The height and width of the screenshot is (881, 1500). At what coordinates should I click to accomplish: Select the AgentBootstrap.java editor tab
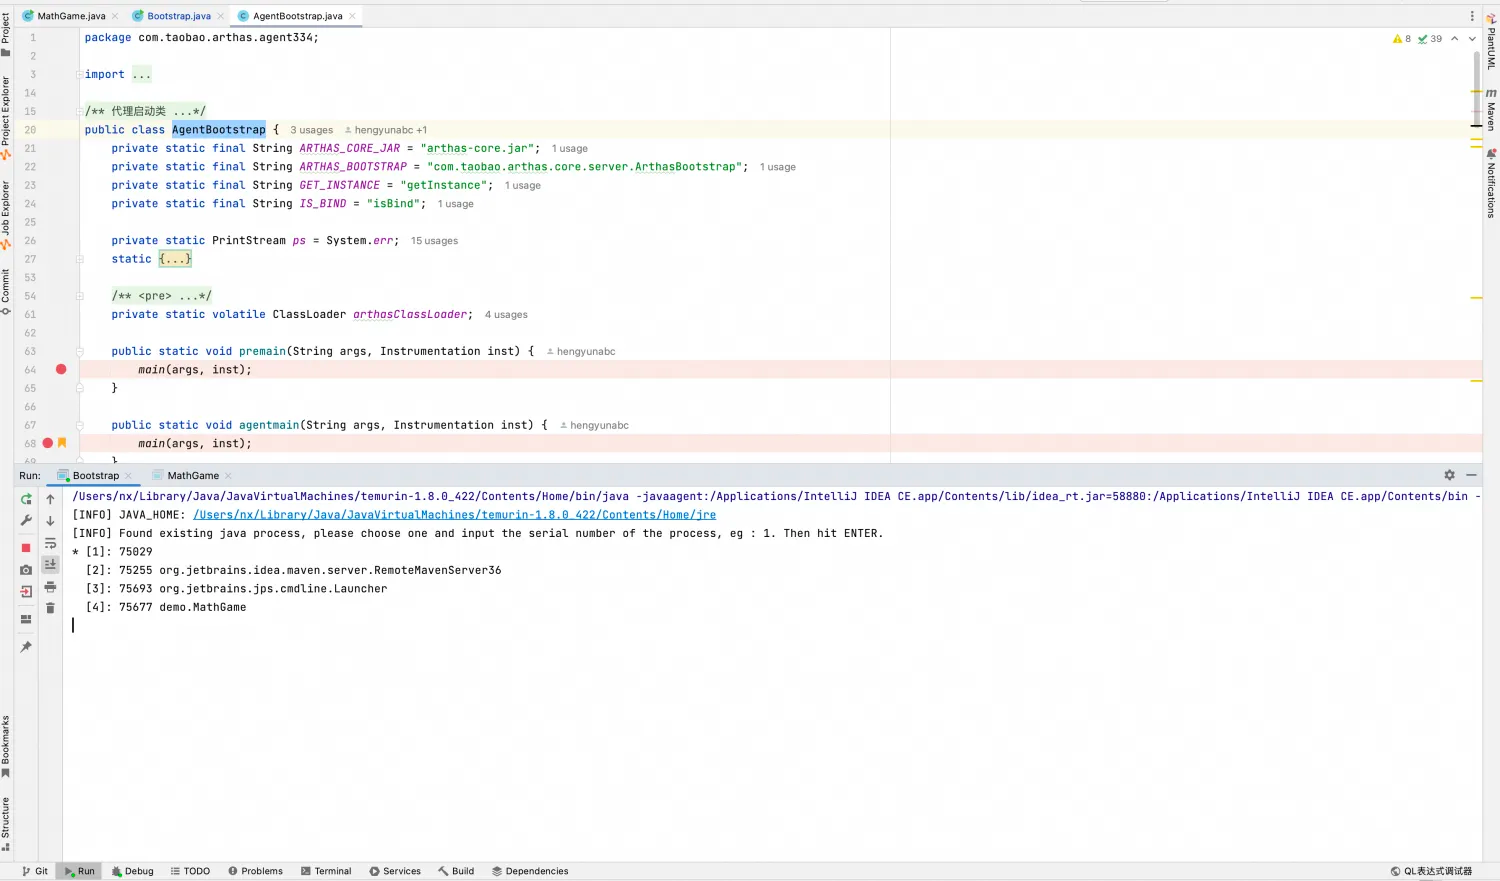coord(297,16)
